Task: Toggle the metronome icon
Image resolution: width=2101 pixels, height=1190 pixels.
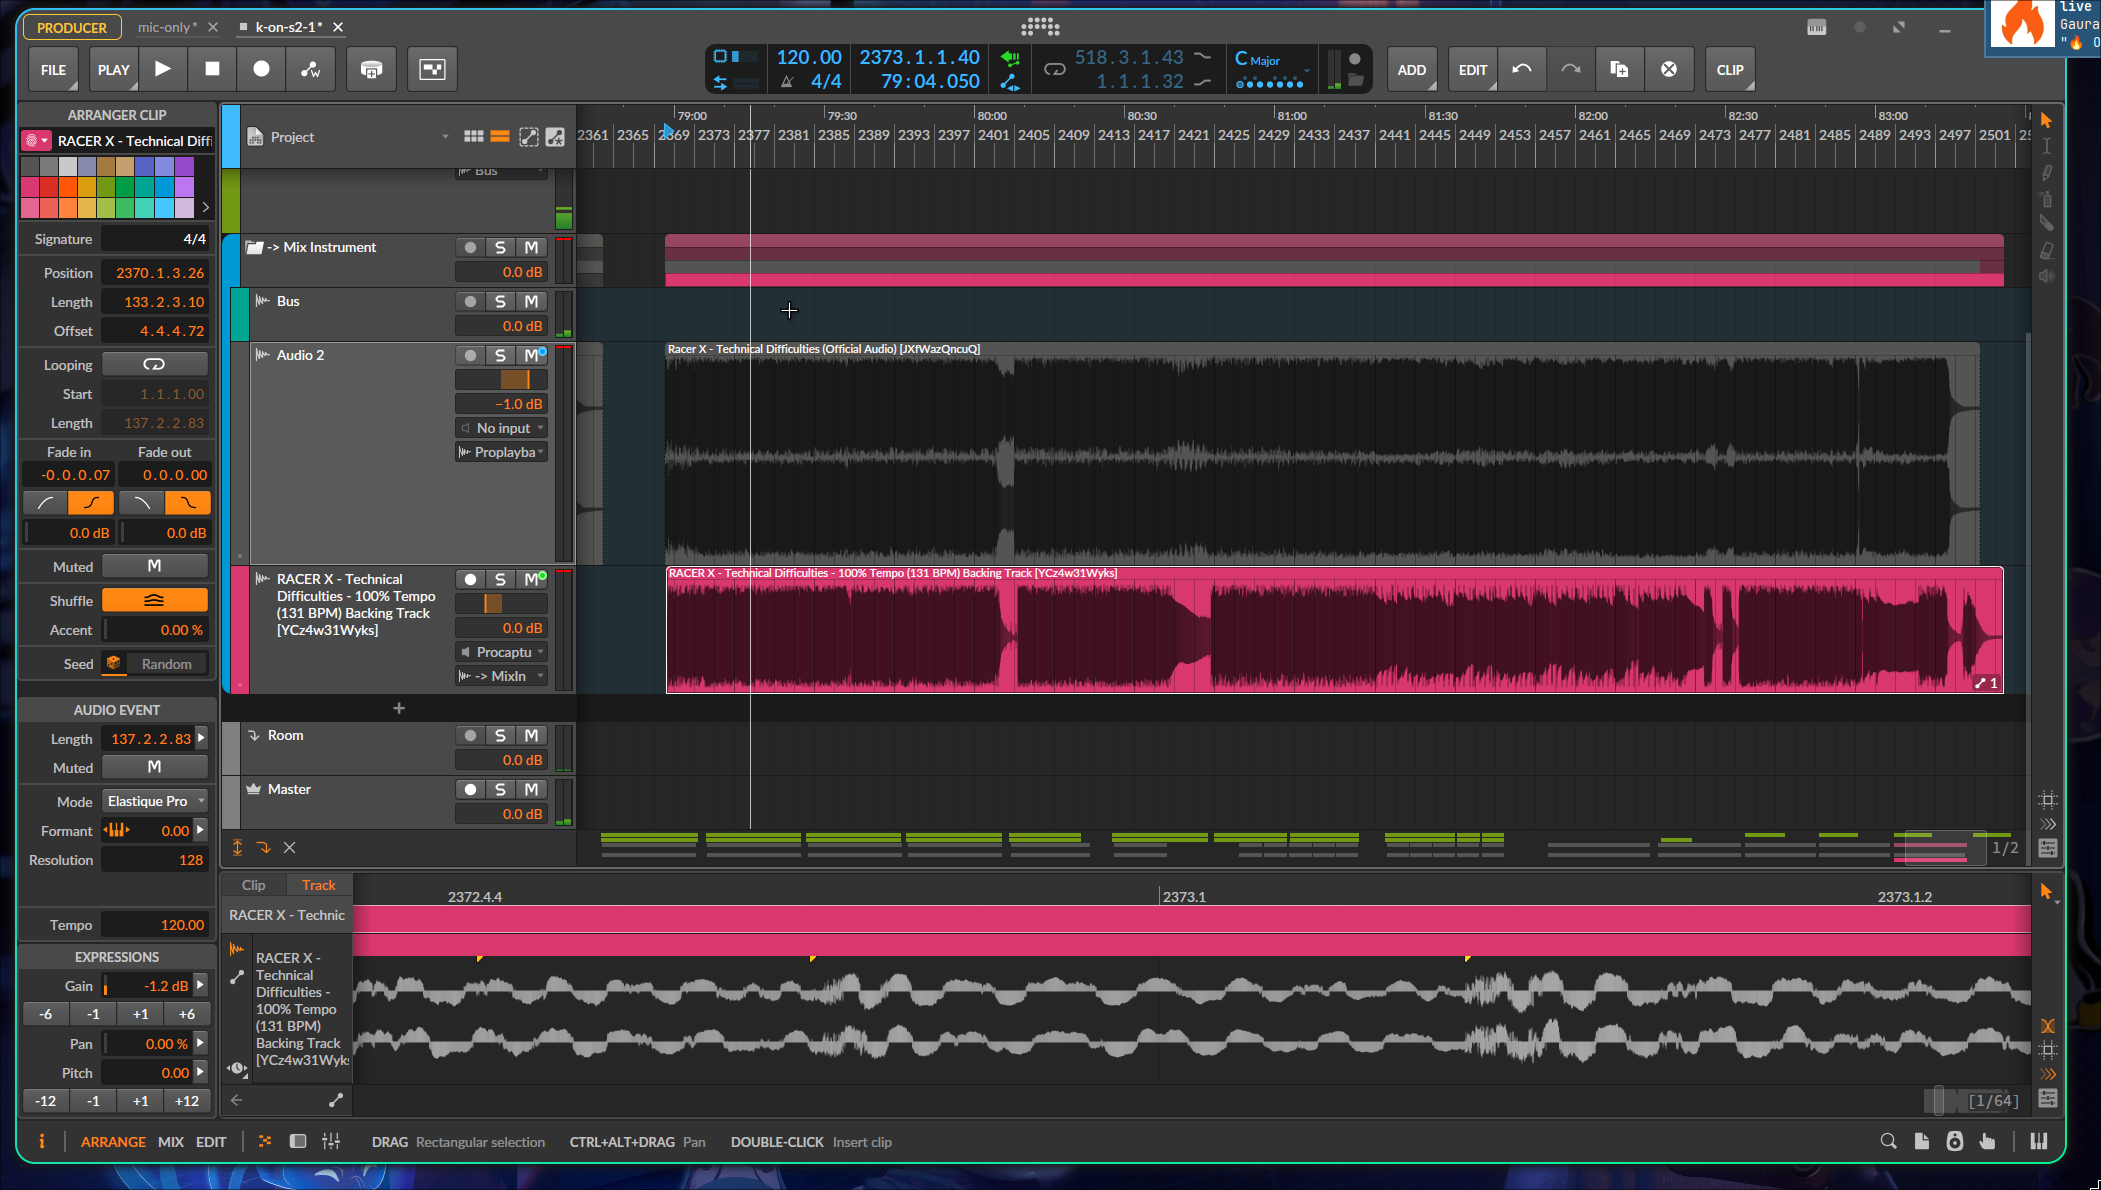Action: coord(787,82)
